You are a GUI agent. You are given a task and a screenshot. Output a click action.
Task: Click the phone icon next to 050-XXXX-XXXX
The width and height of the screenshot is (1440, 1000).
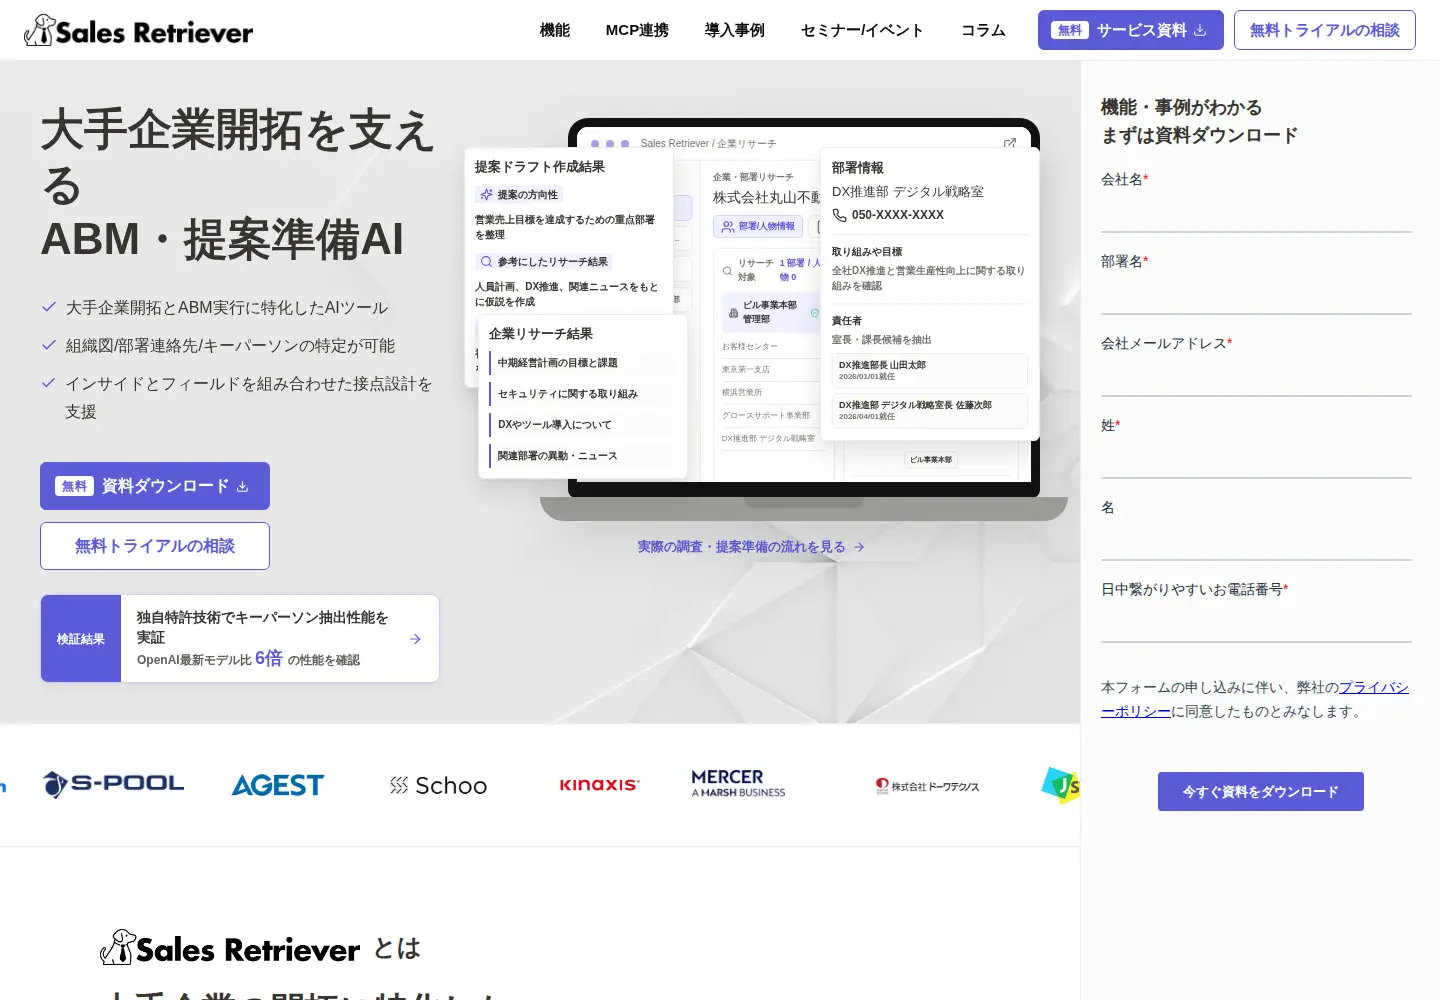839,215
